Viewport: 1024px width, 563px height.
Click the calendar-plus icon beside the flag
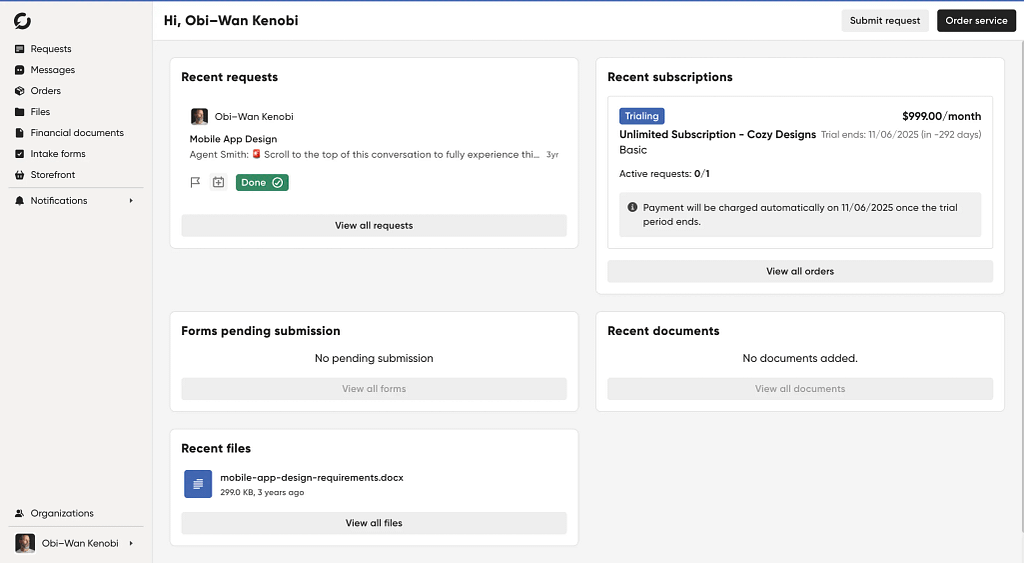218,182
